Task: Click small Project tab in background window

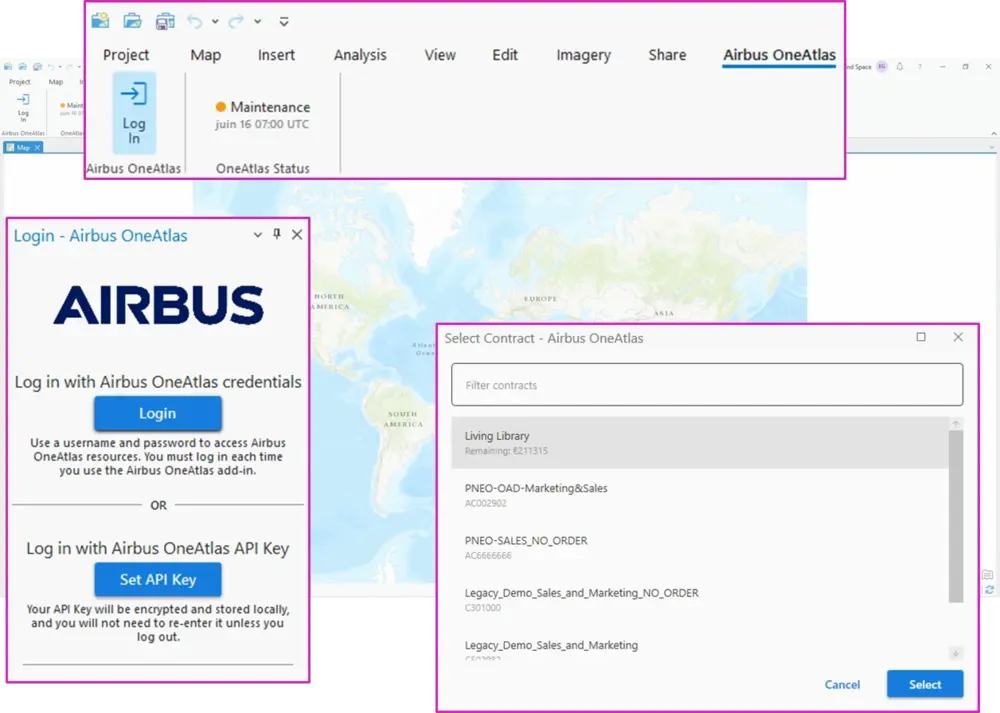Action: click(19, 82)
